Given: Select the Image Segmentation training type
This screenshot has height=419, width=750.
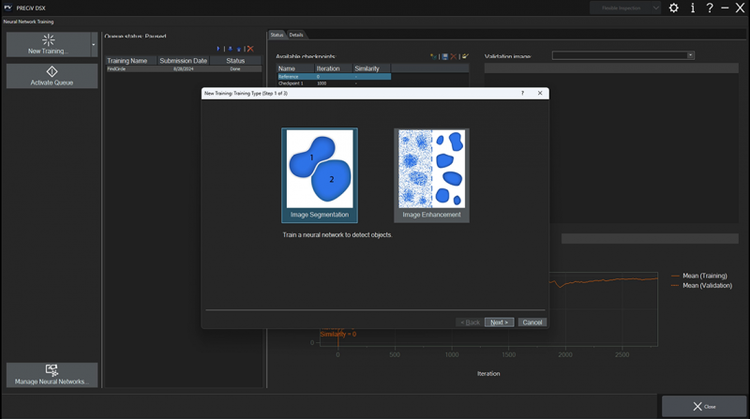Looking at the screenshot, I should tap(319, 174).
